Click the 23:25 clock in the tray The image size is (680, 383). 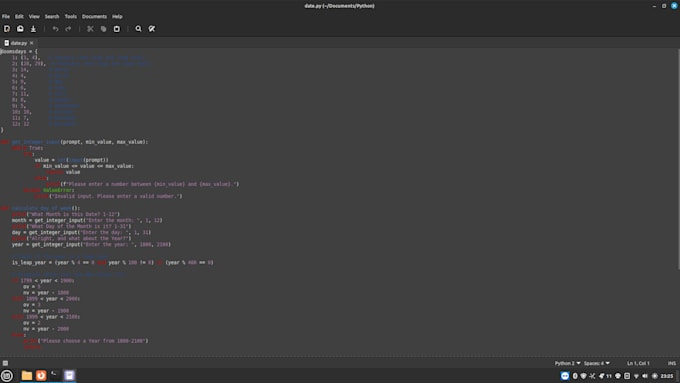click(x=667, y=376)
